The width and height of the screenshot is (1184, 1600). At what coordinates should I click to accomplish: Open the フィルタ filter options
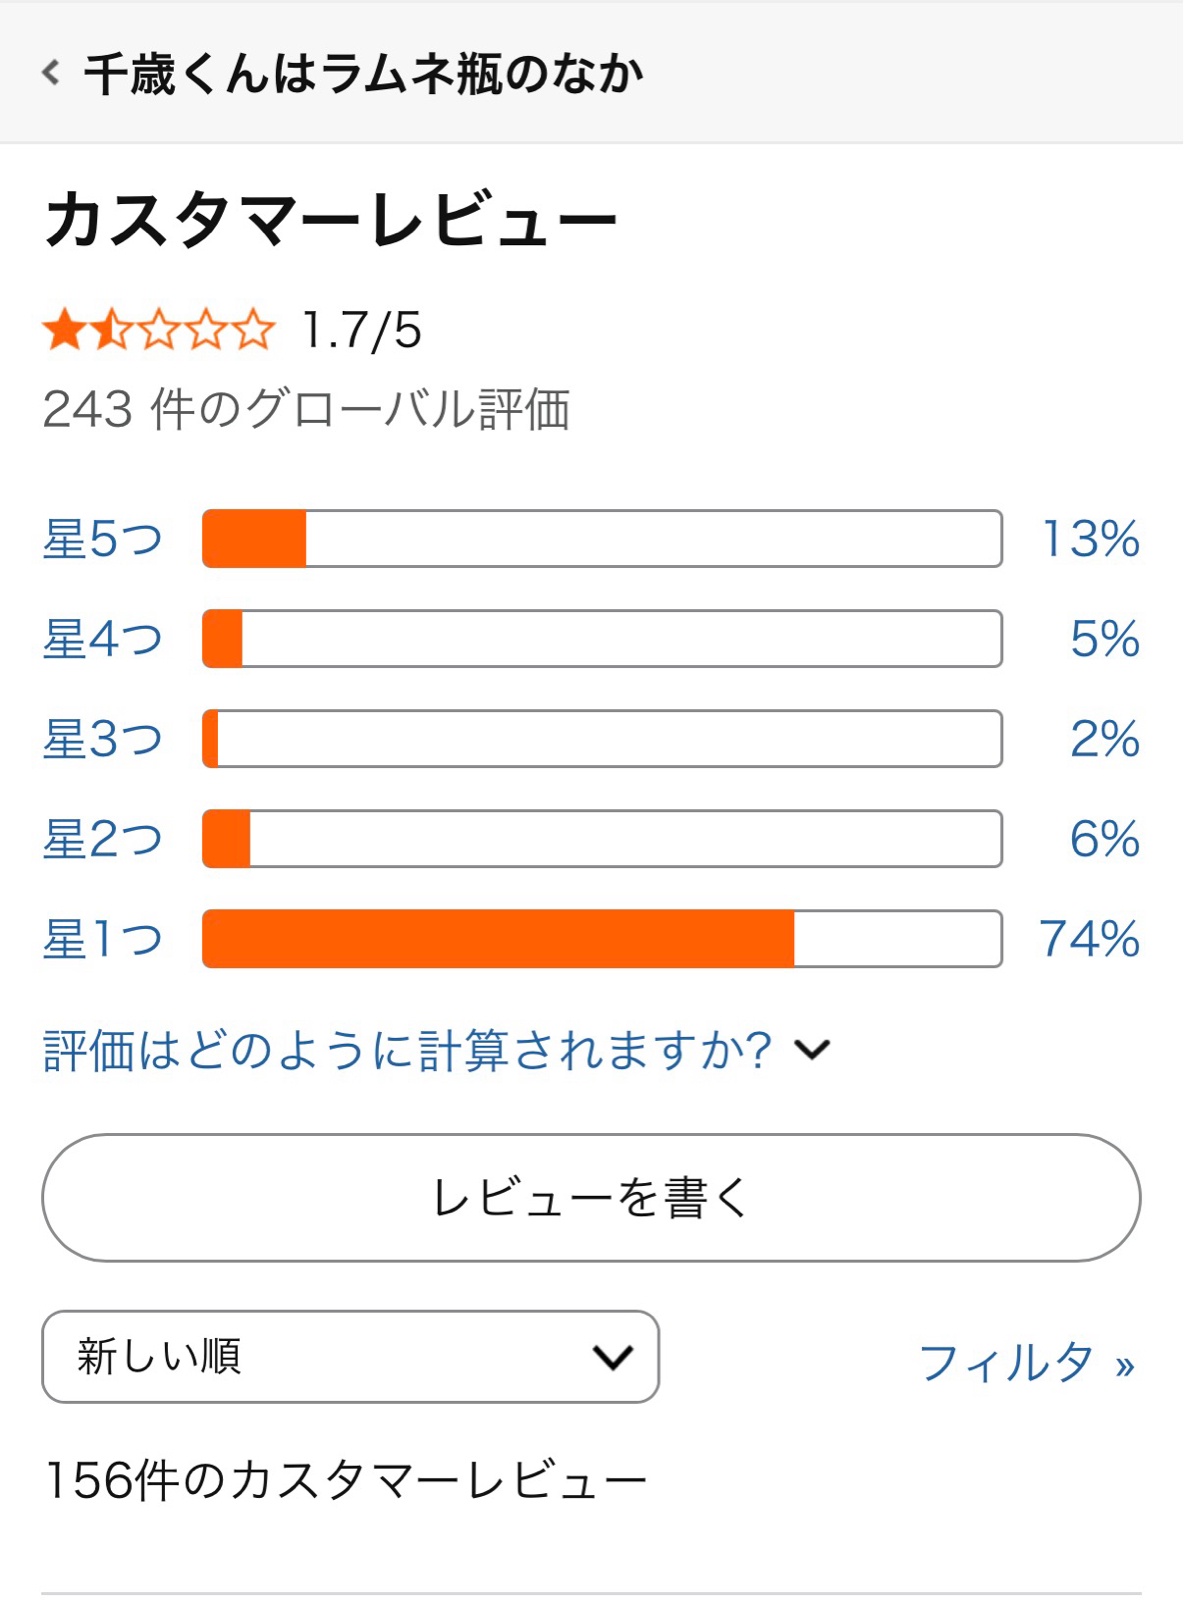click(1026, 1362)
